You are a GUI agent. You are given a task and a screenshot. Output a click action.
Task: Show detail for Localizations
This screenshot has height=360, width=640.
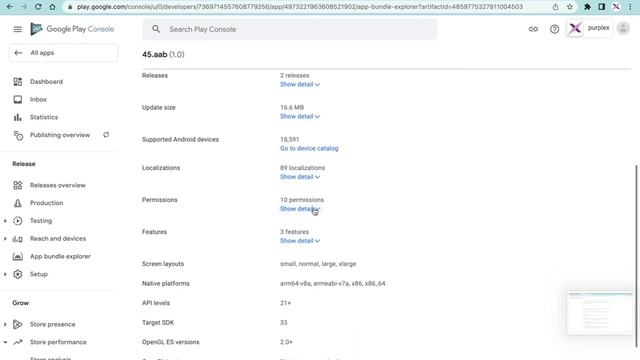300,177
